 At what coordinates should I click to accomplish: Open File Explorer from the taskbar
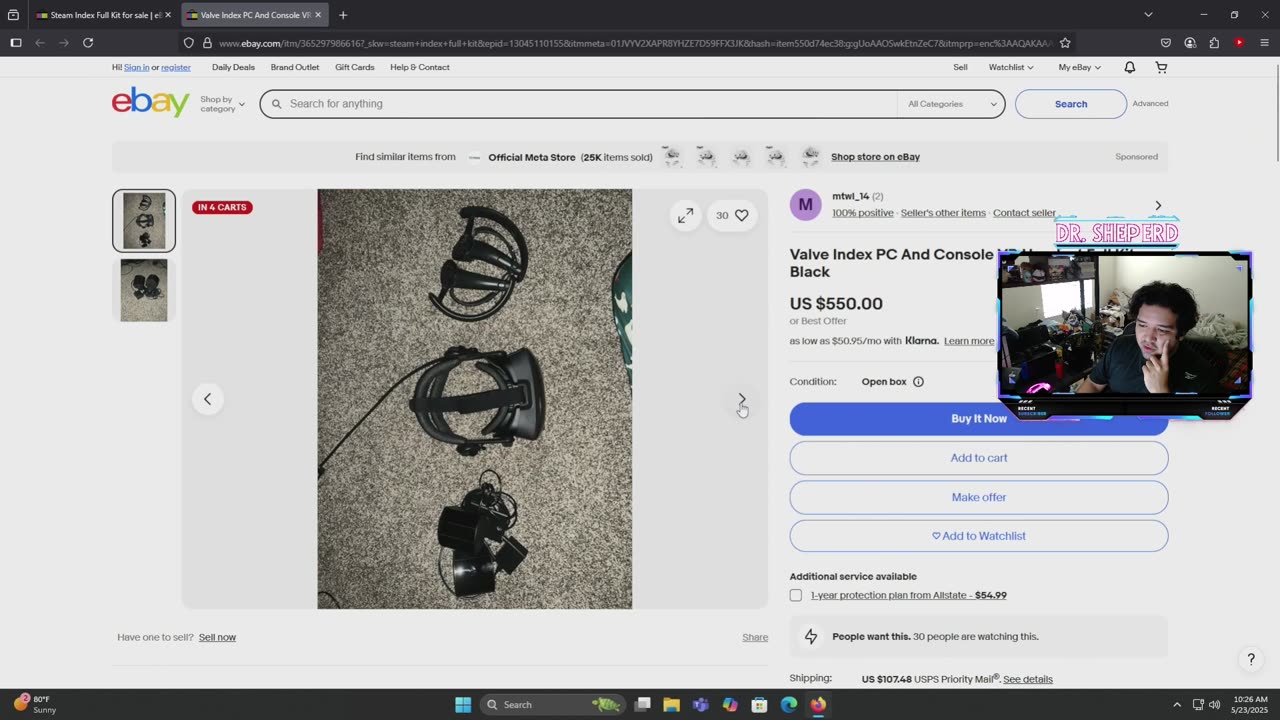point(671,704)
